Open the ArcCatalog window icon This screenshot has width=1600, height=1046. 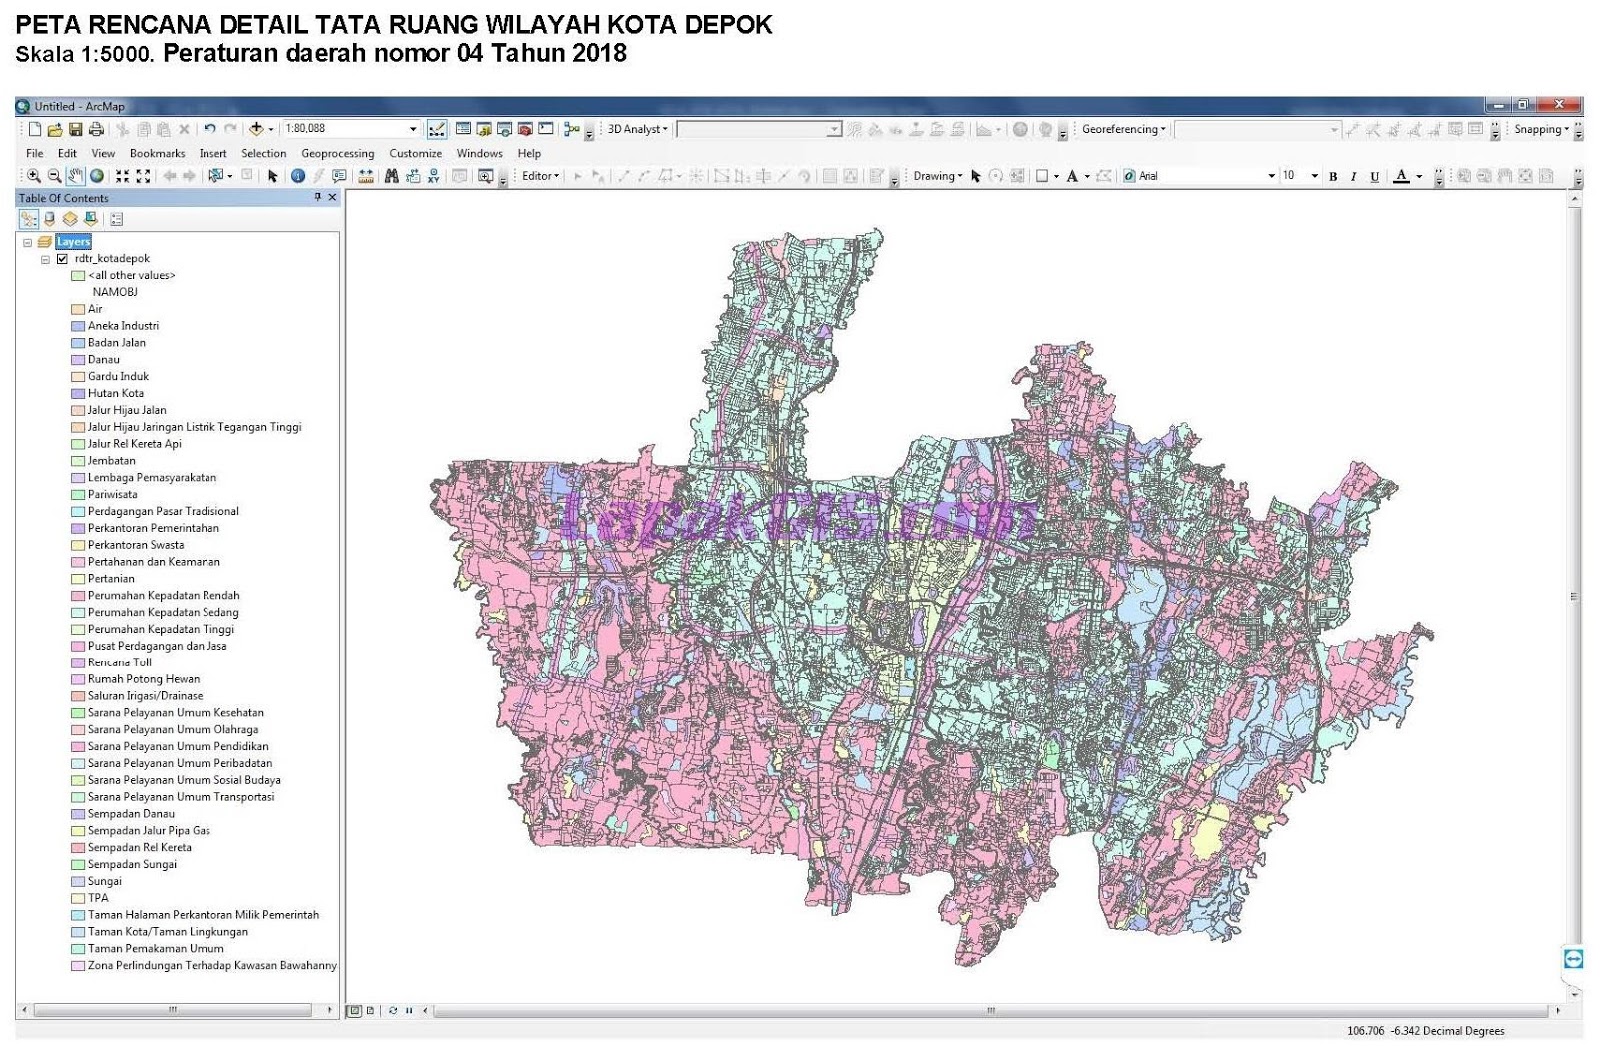(484, 128)
